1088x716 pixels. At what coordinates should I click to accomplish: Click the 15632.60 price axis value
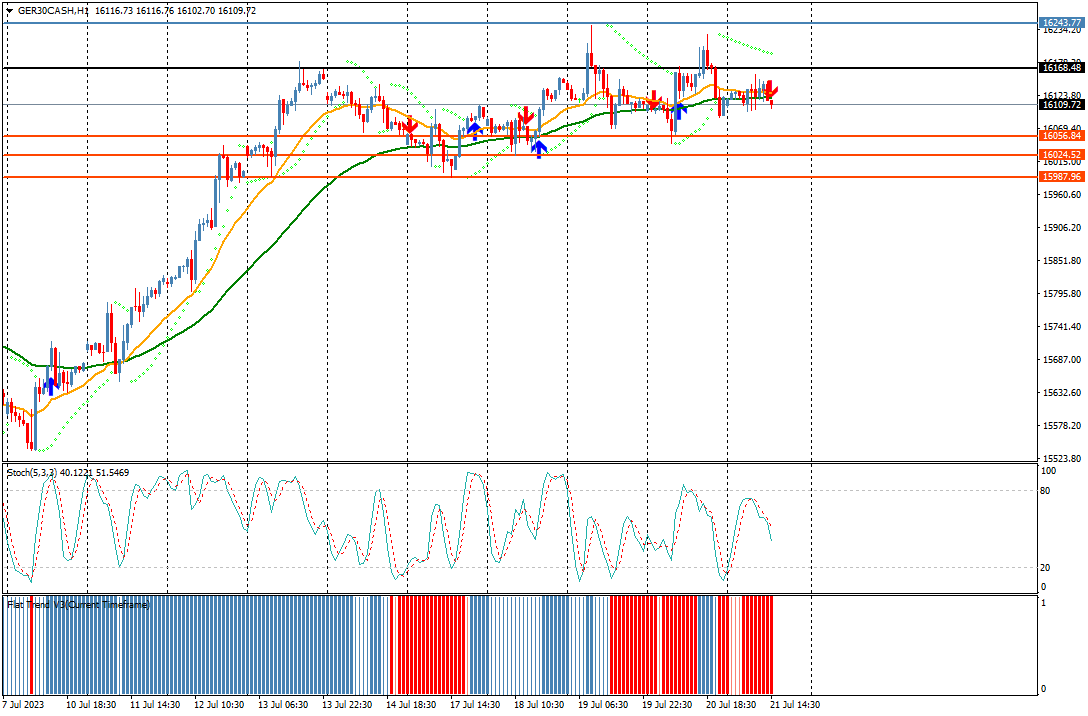pyautogui.click(x=1062, y=393)
